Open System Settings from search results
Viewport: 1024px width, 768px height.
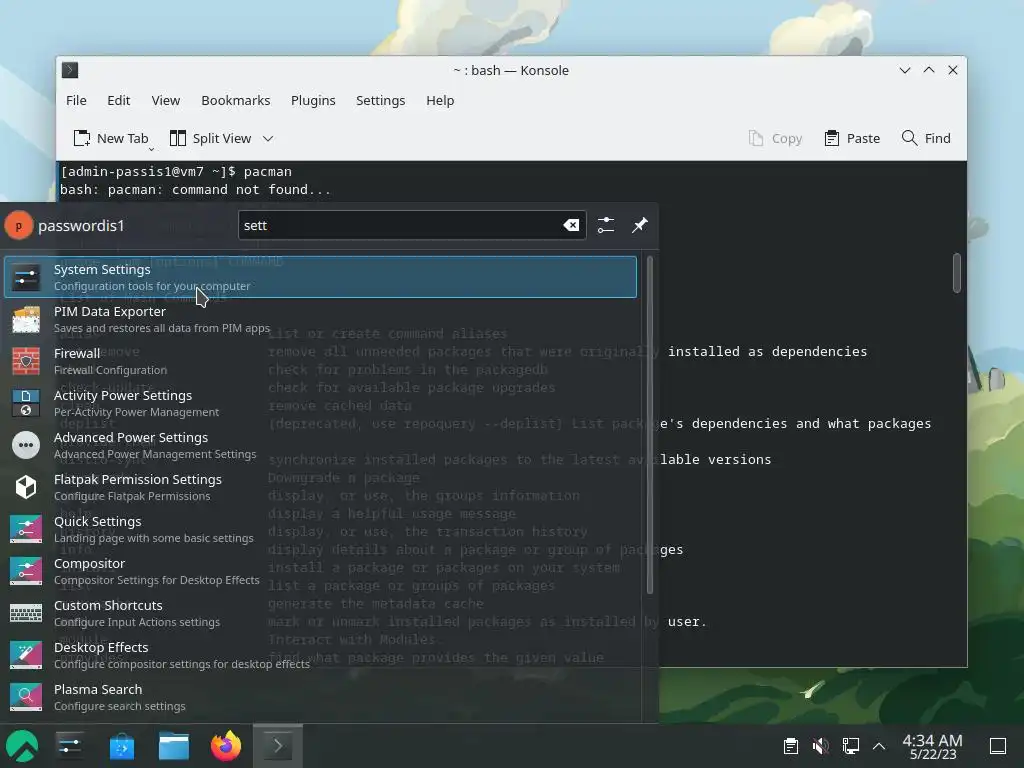[x=320, y=277]
